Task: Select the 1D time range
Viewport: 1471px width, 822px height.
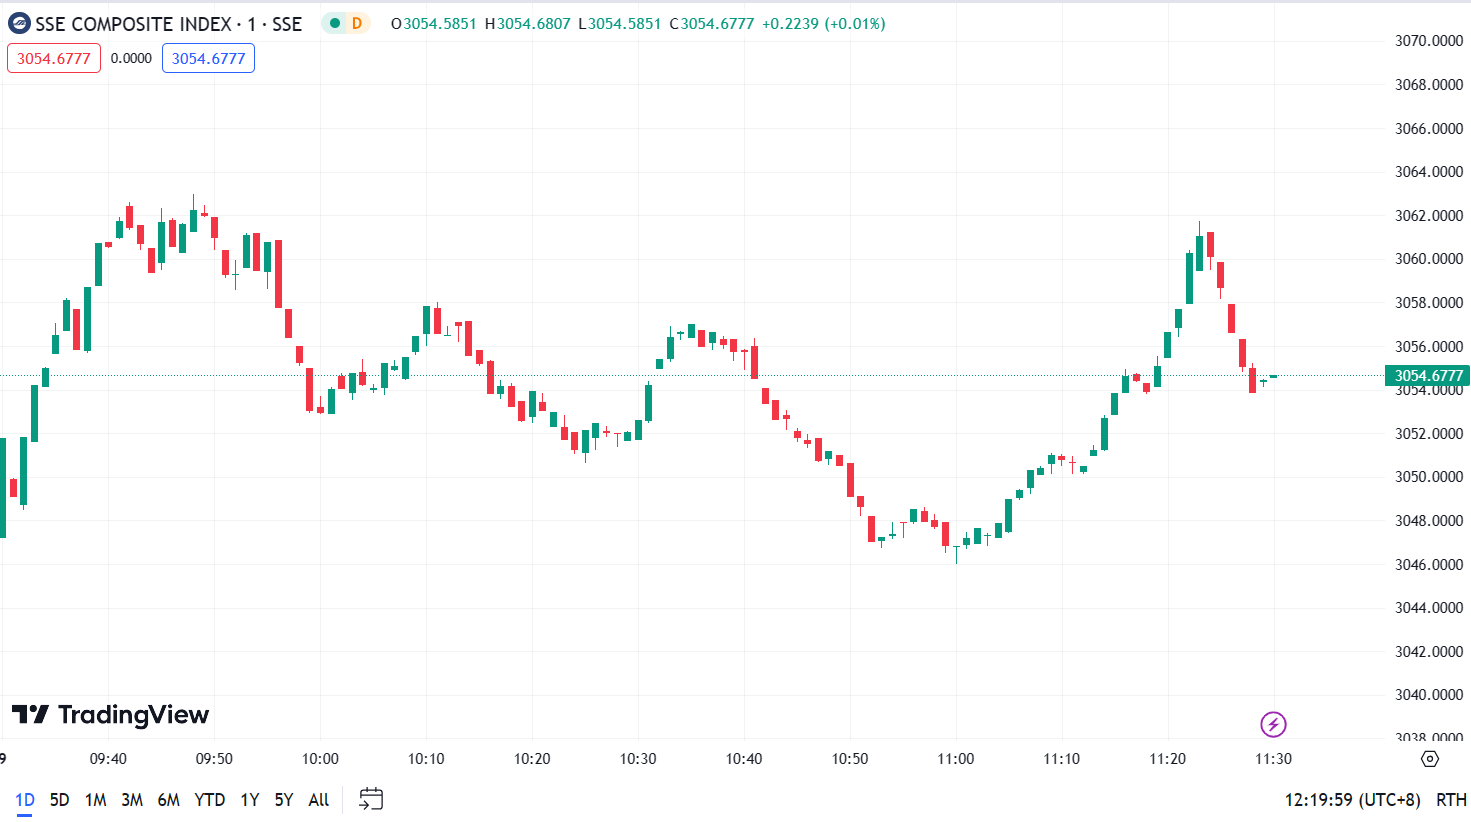Action: [x=25, y=800]
